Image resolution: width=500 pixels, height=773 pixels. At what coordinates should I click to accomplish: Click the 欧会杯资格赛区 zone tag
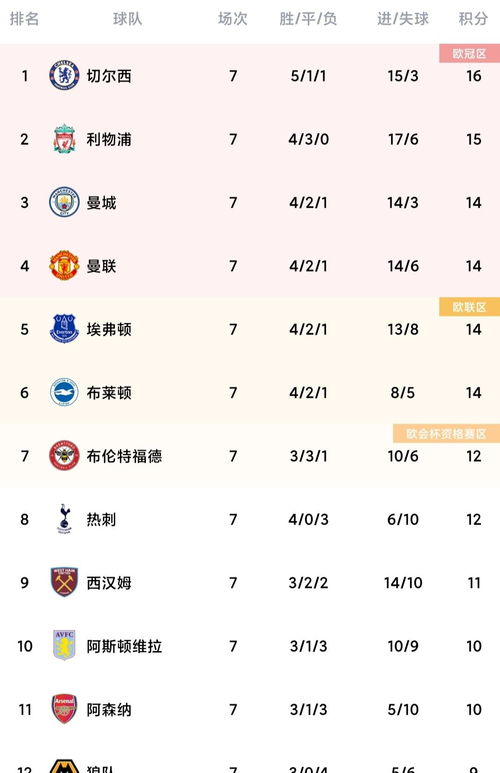[446, 433]
